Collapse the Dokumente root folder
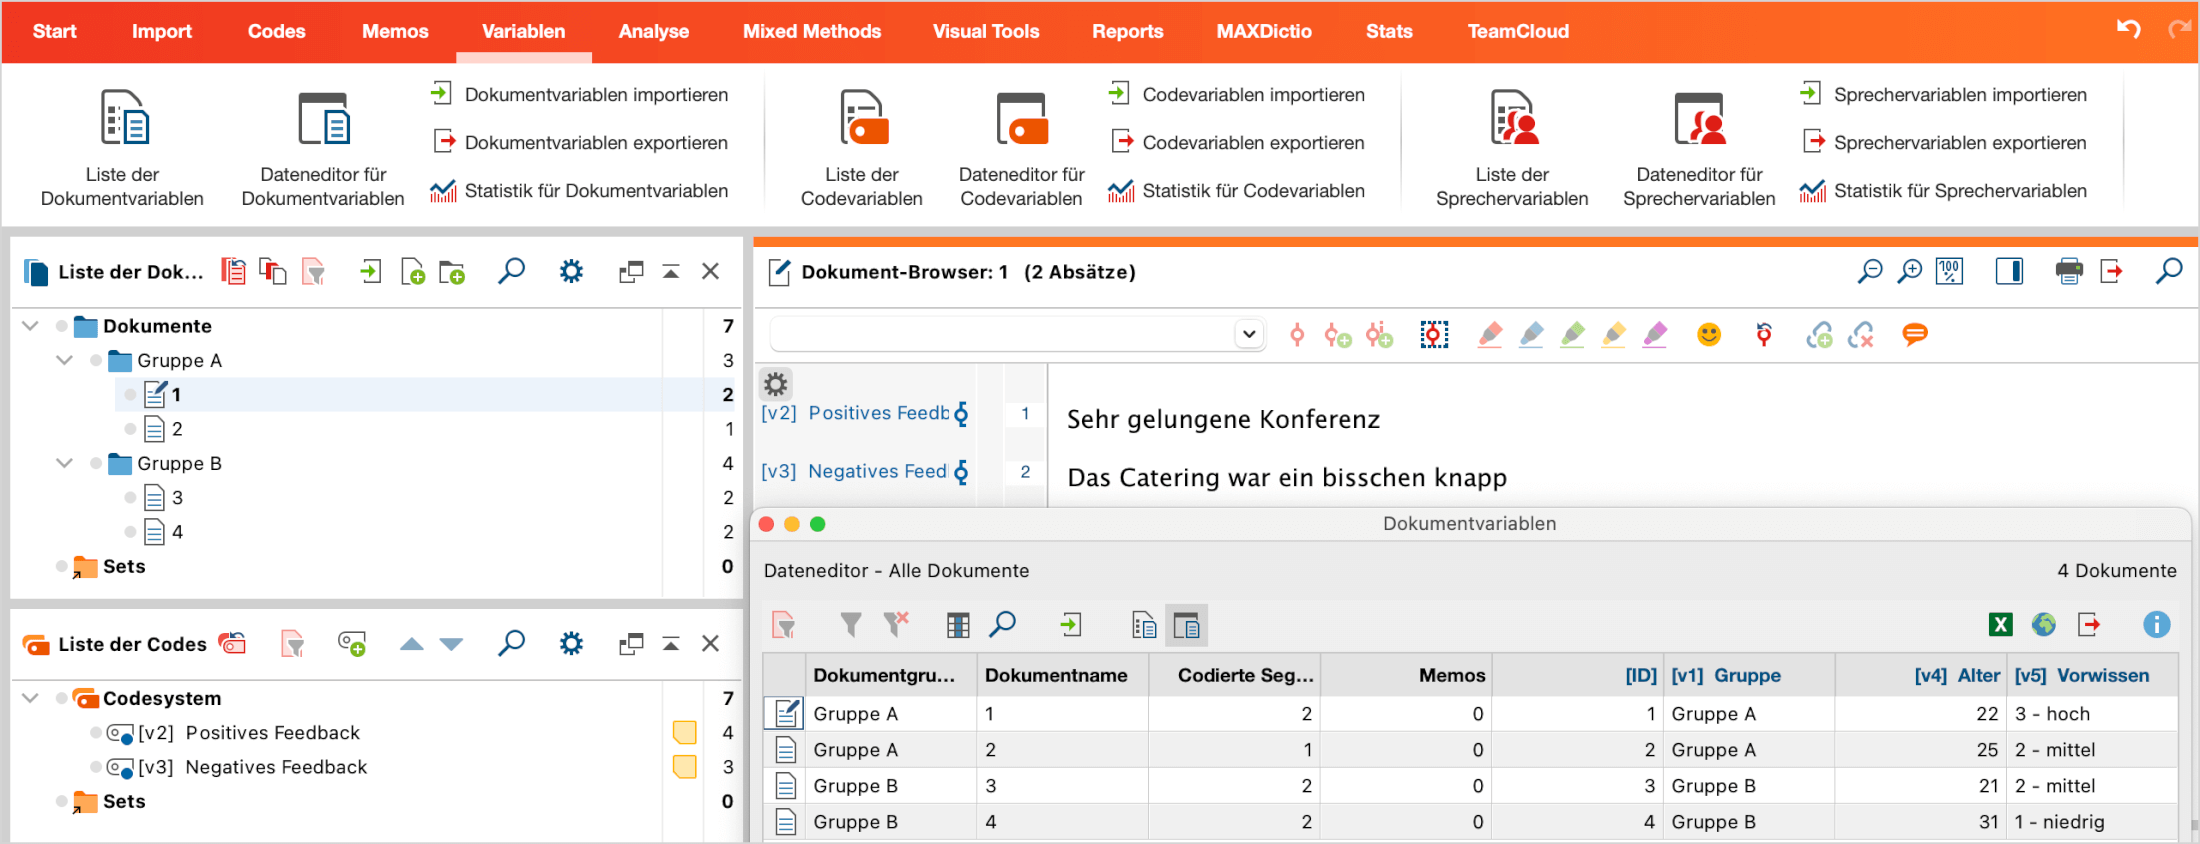 coord(30,326)
